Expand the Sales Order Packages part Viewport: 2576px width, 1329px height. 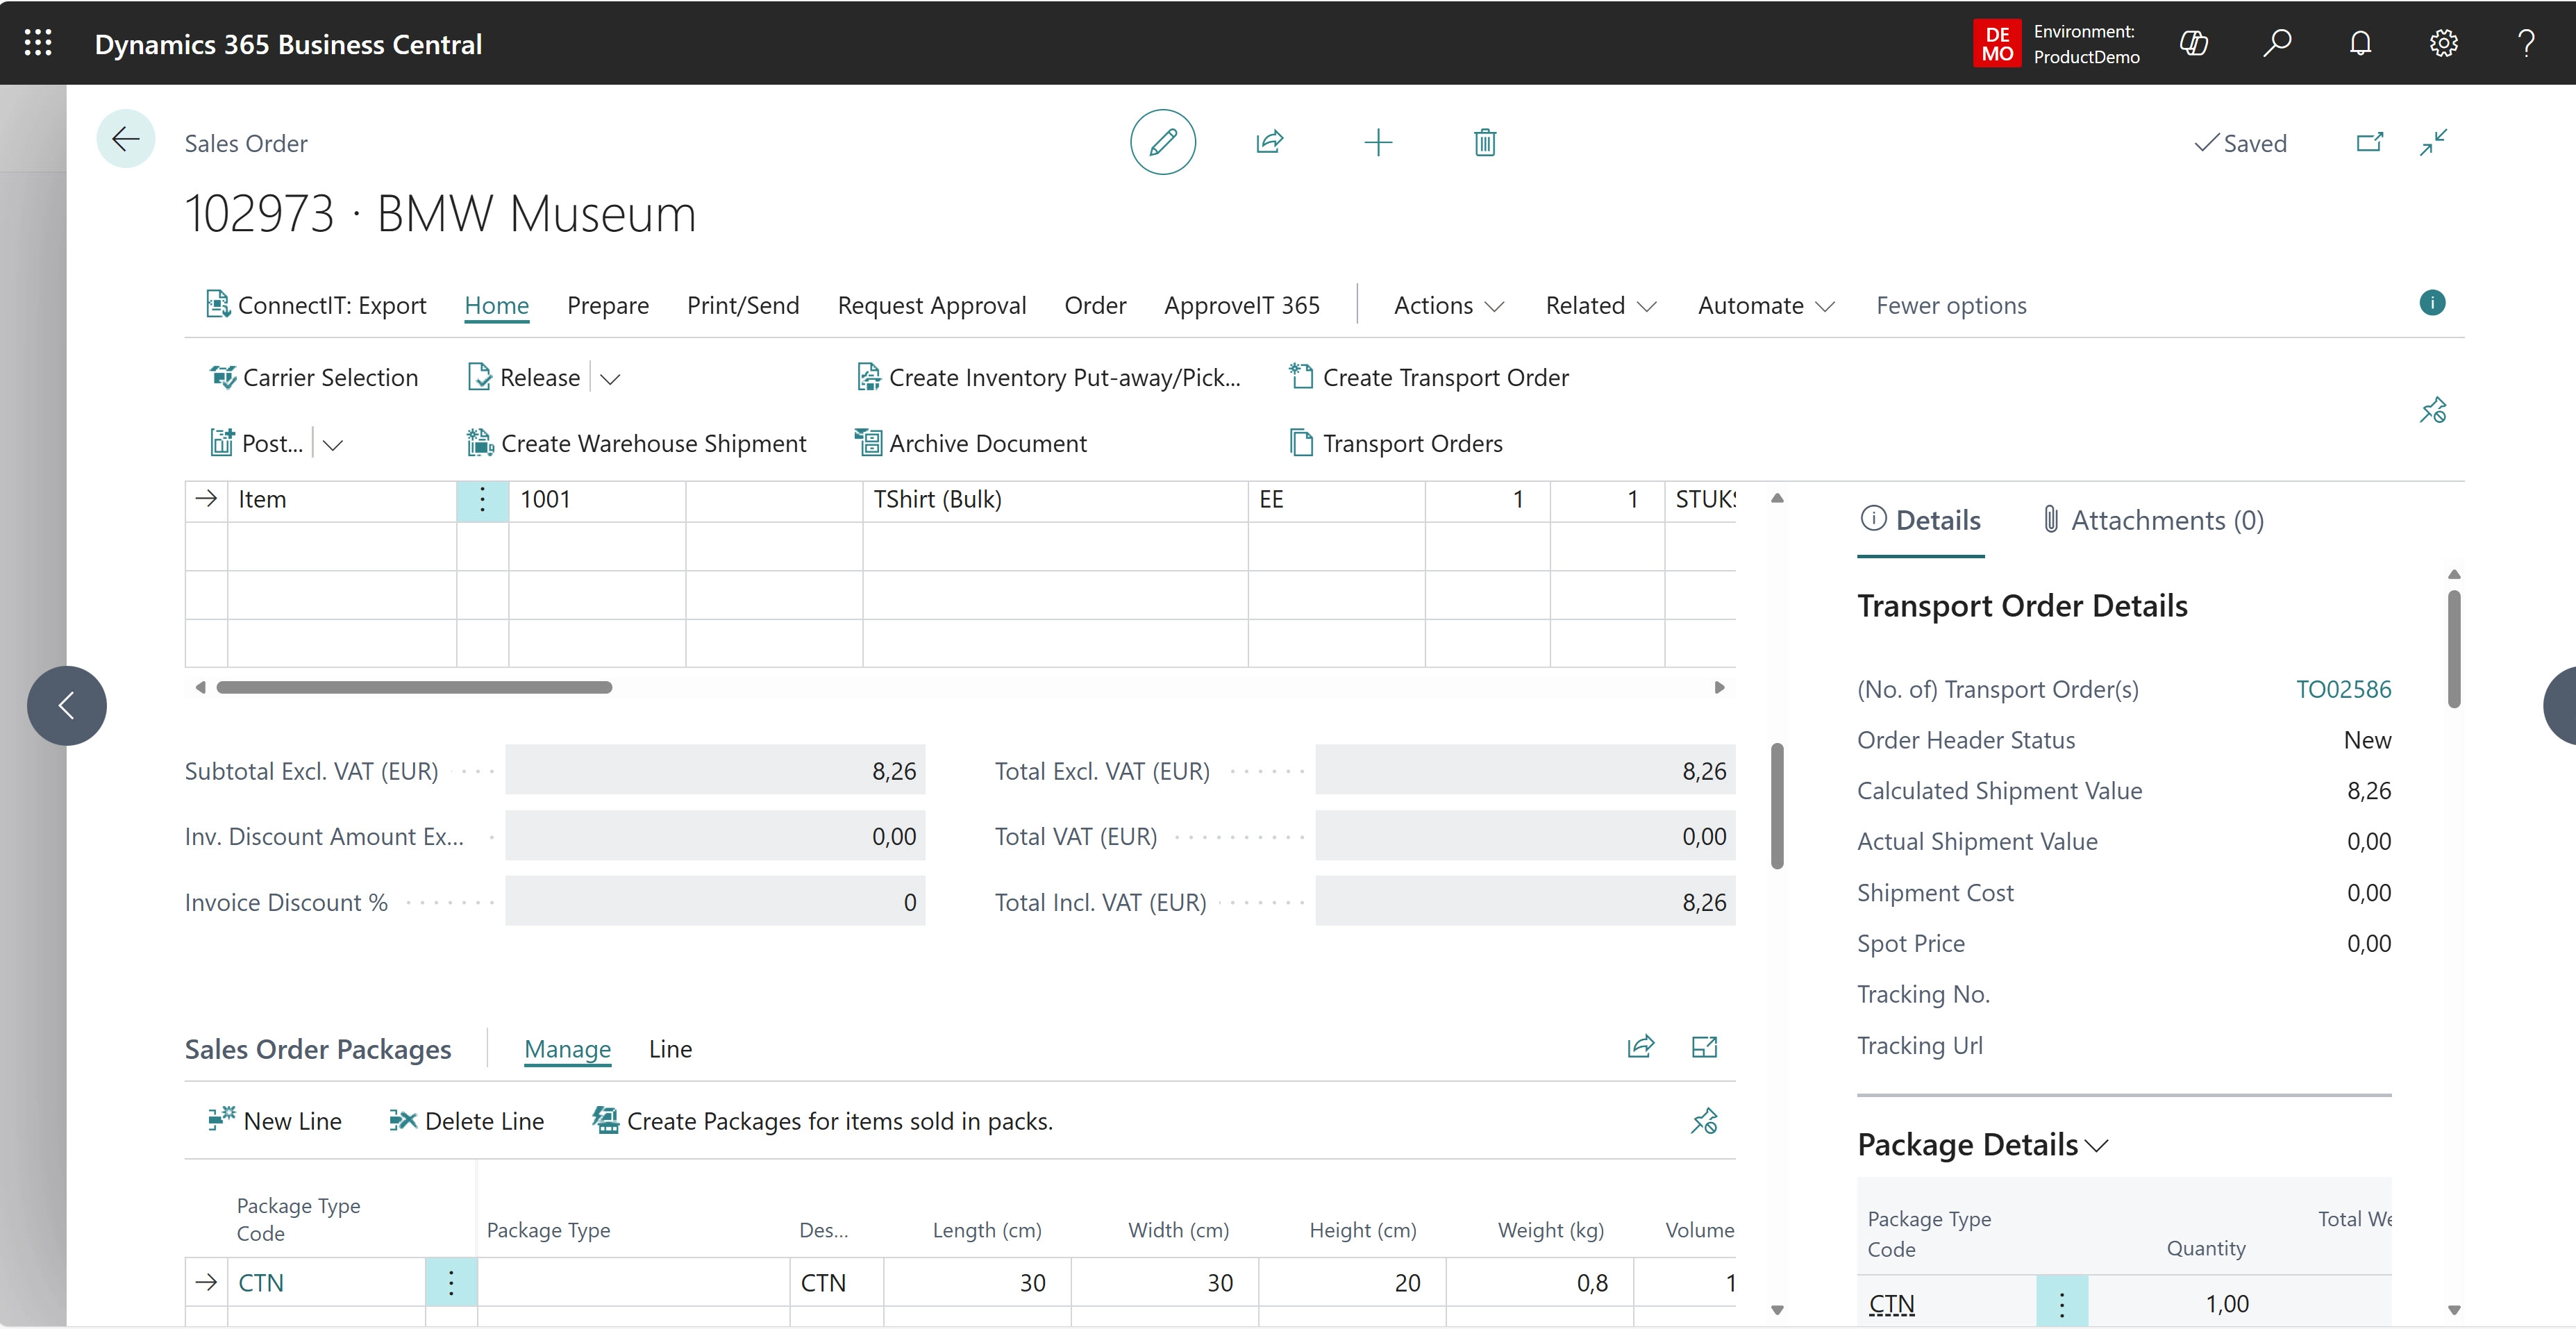point(1704,1047)
